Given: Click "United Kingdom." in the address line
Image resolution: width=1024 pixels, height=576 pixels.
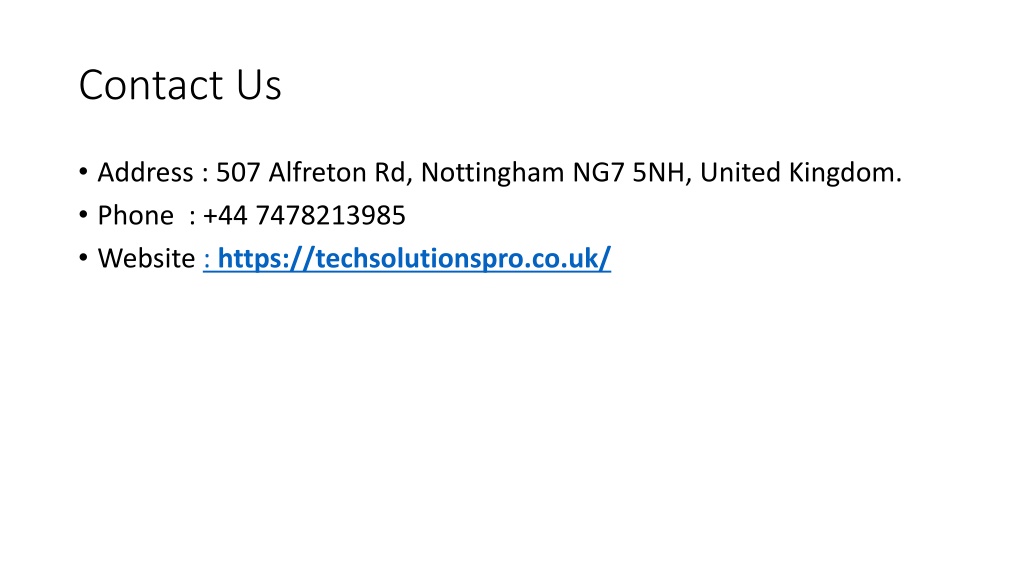Looking at the screenshot, I should (x=801, y=172).
